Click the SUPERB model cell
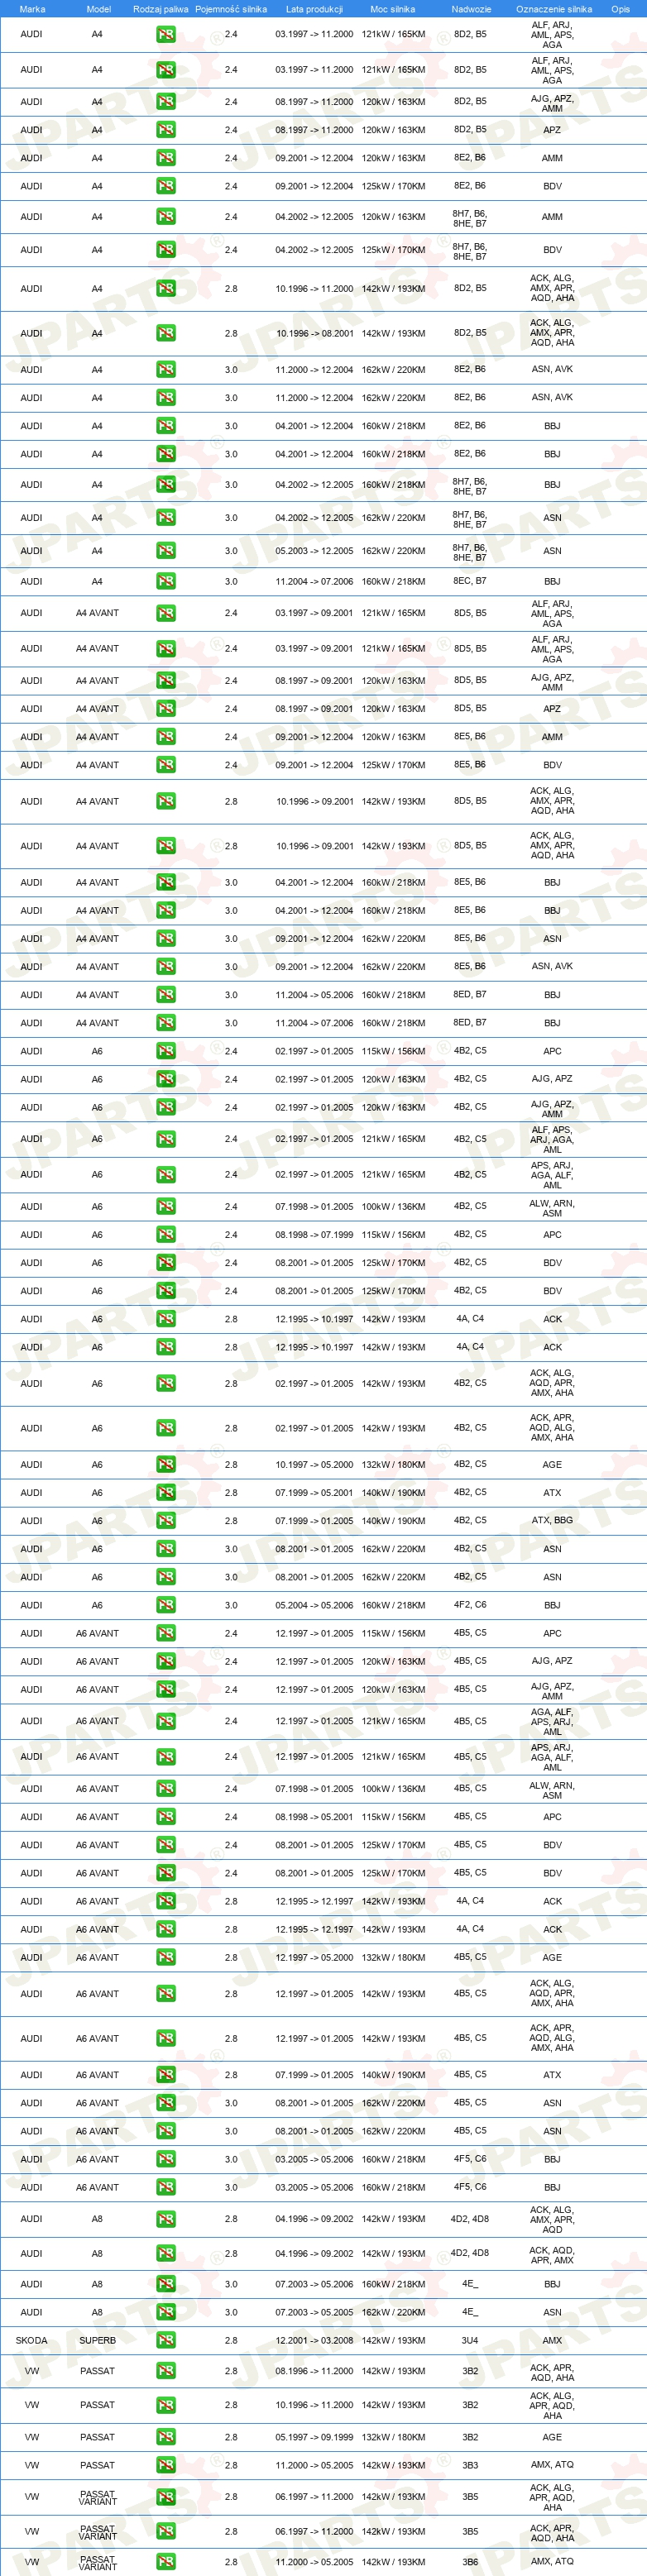Screen dimensions: 647x2576 (x=97, y=2340)
